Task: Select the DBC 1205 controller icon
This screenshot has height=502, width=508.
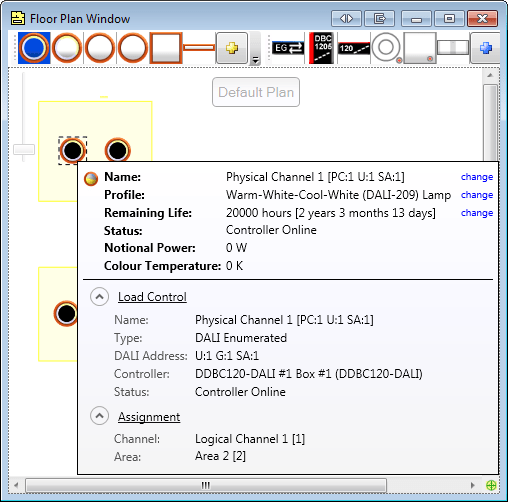Action: (321, 48)
